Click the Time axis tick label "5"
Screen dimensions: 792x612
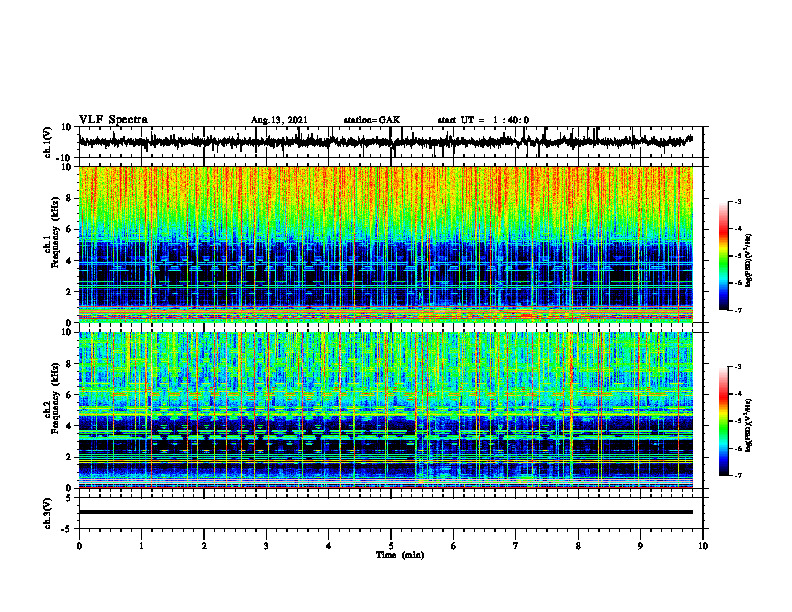[391, 546]
